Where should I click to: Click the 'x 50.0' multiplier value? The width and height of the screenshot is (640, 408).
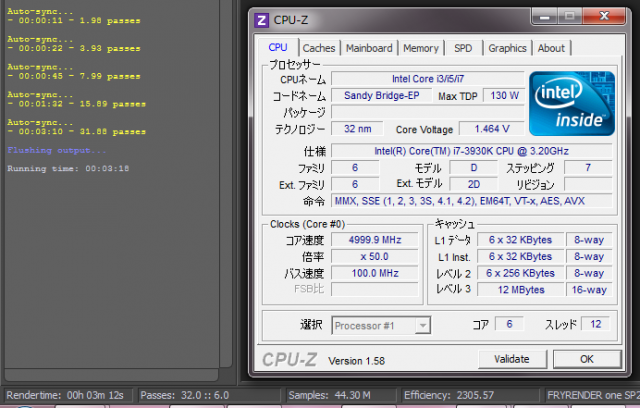(x=375, y=257)
